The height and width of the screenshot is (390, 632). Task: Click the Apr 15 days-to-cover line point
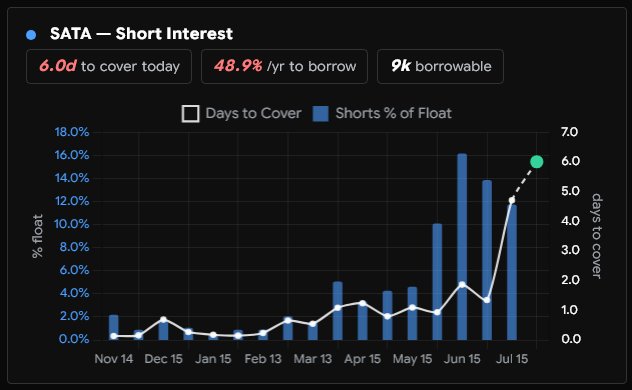[362, 303]
